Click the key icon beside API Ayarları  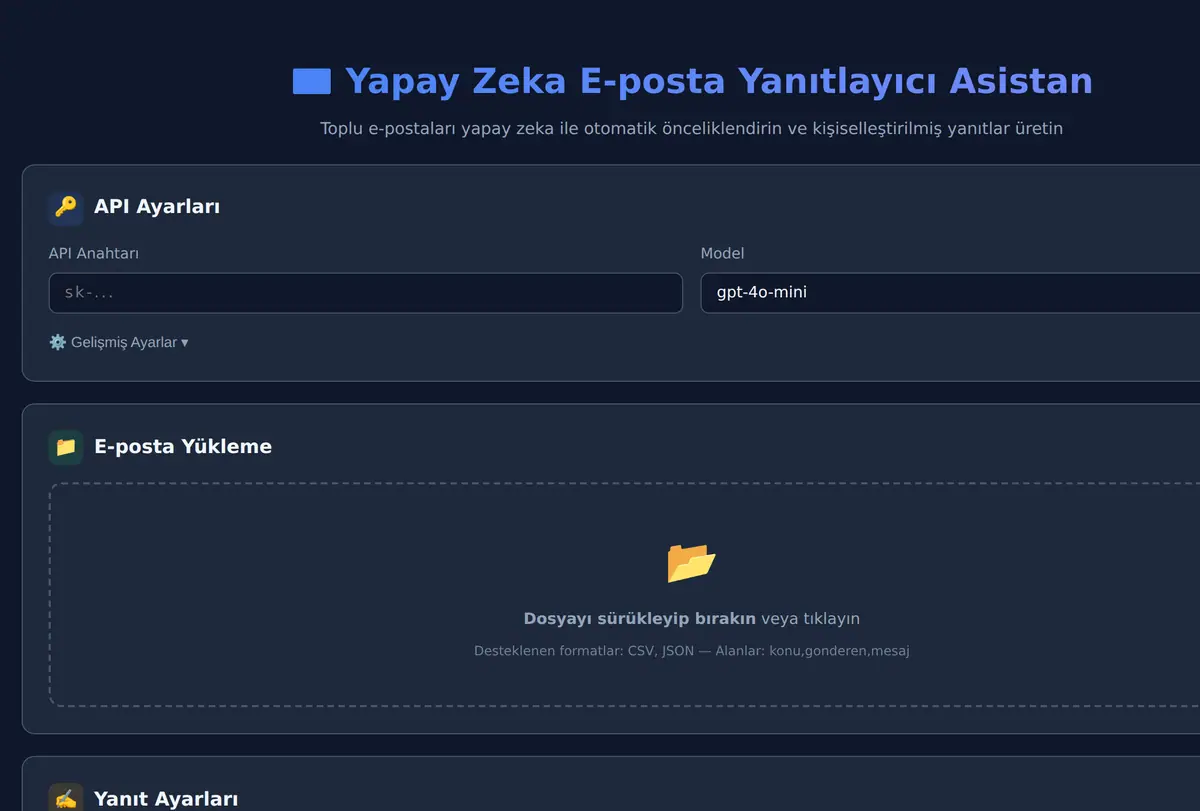coord(66,207)
